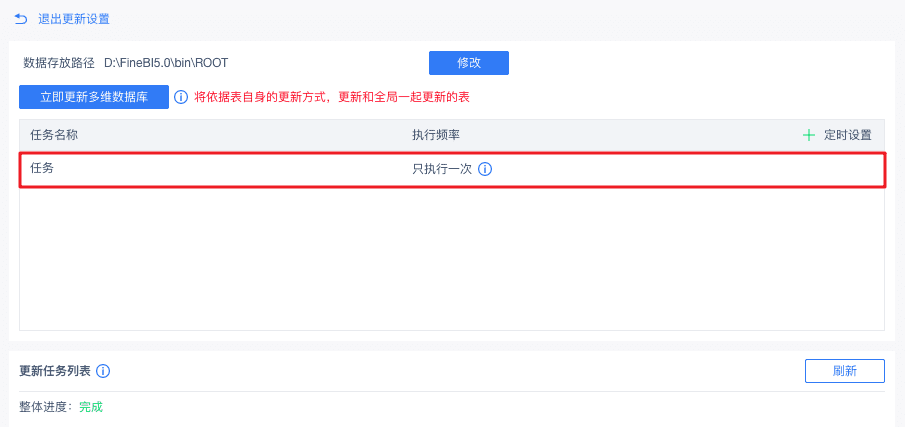Image resolution: width=905 pixels, height=427 pixels.
Task: Click info icon beside 立即更新多维数据库 button
Action: coord(181,97)
